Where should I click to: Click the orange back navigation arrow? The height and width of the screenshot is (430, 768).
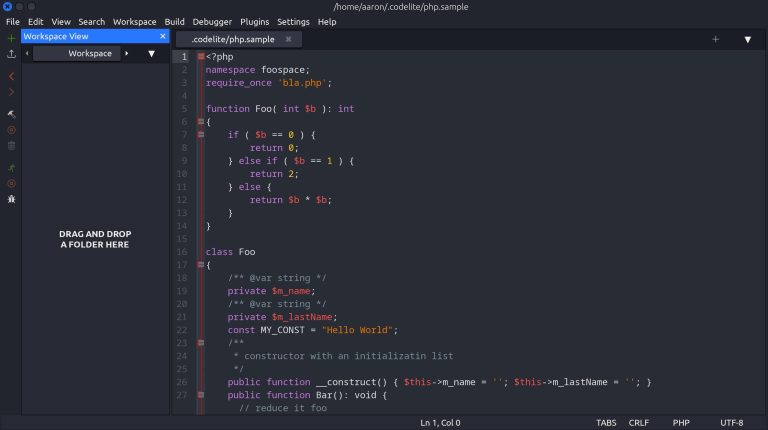11,76
